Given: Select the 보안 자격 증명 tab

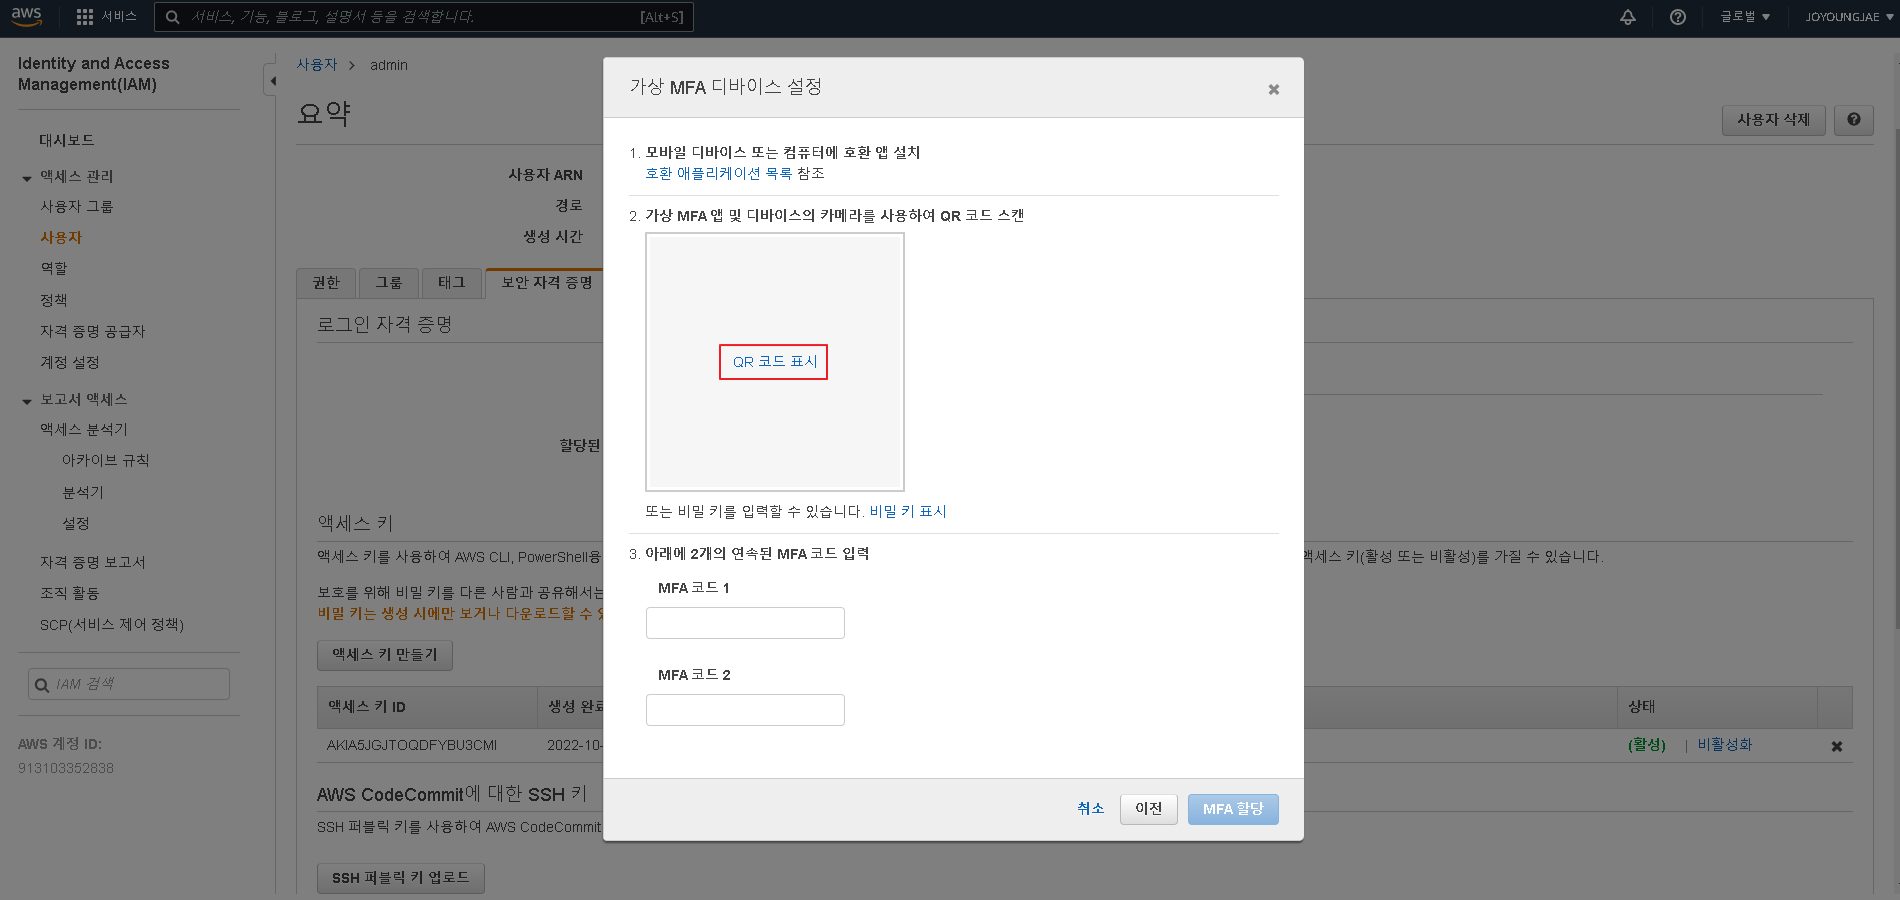Looking at the screenshot, I should [546, 283].
